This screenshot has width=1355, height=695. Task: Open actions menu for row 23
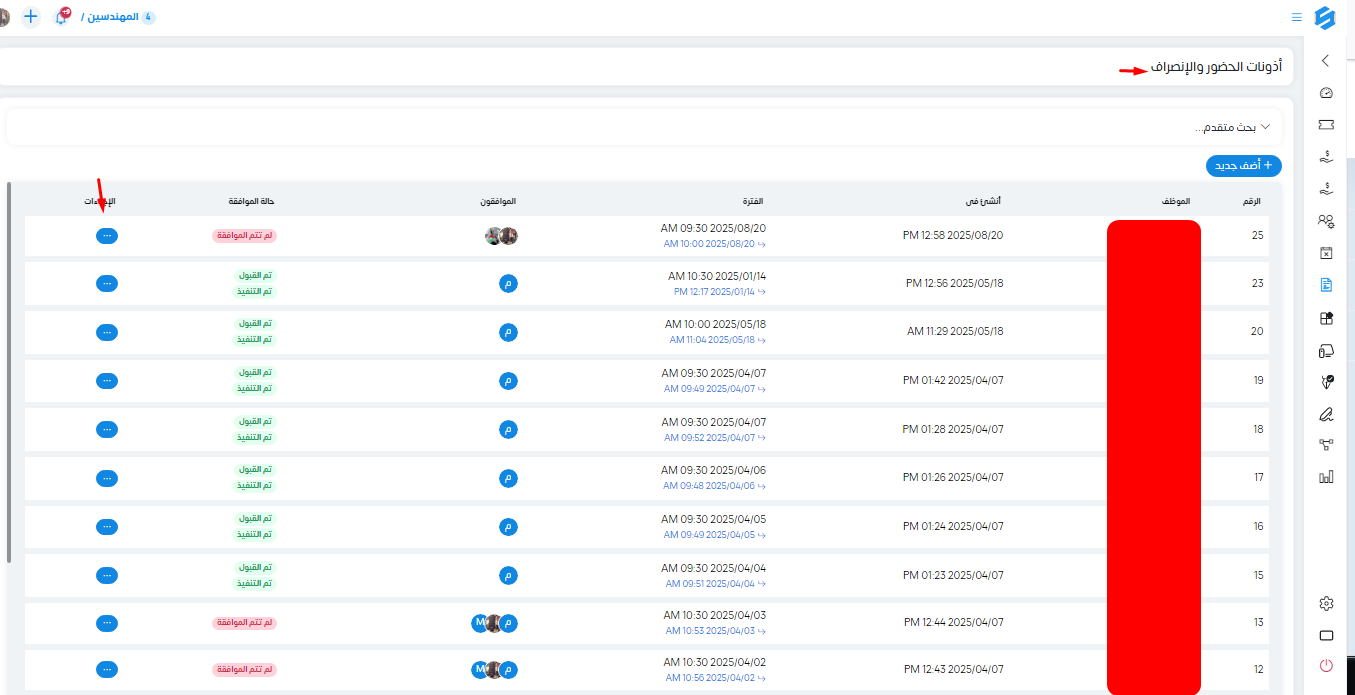[x=107, y=283]
